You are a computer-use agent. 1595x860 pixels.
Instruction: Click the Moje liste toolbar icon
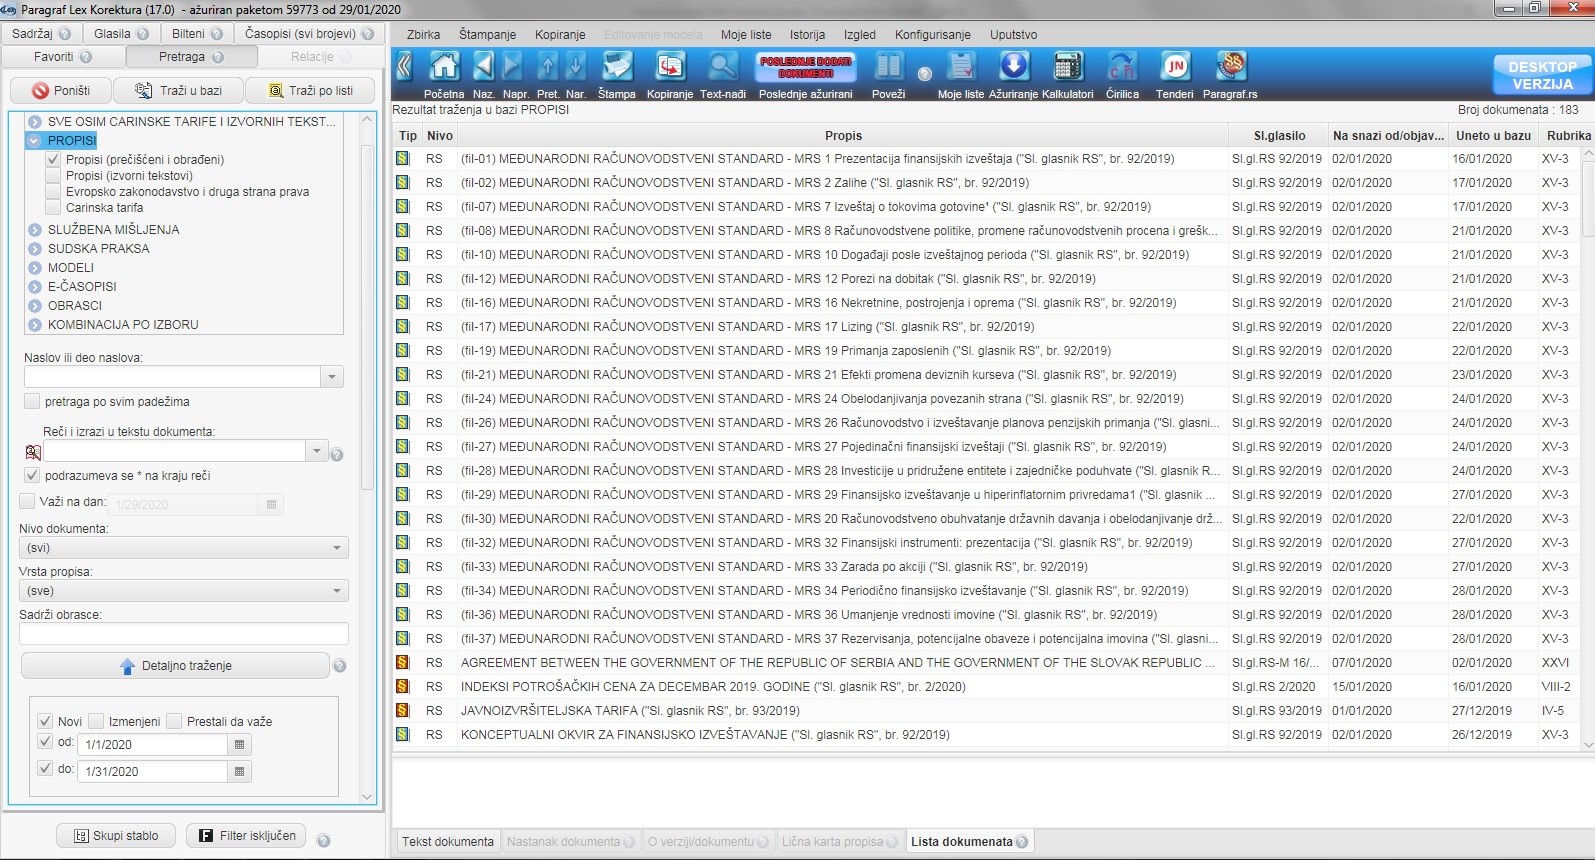(x=960, y=68)
